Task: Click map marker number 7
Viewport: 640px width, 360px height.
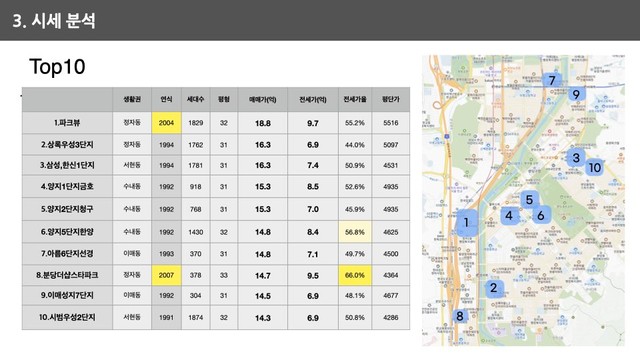Action: pos(552,80)
